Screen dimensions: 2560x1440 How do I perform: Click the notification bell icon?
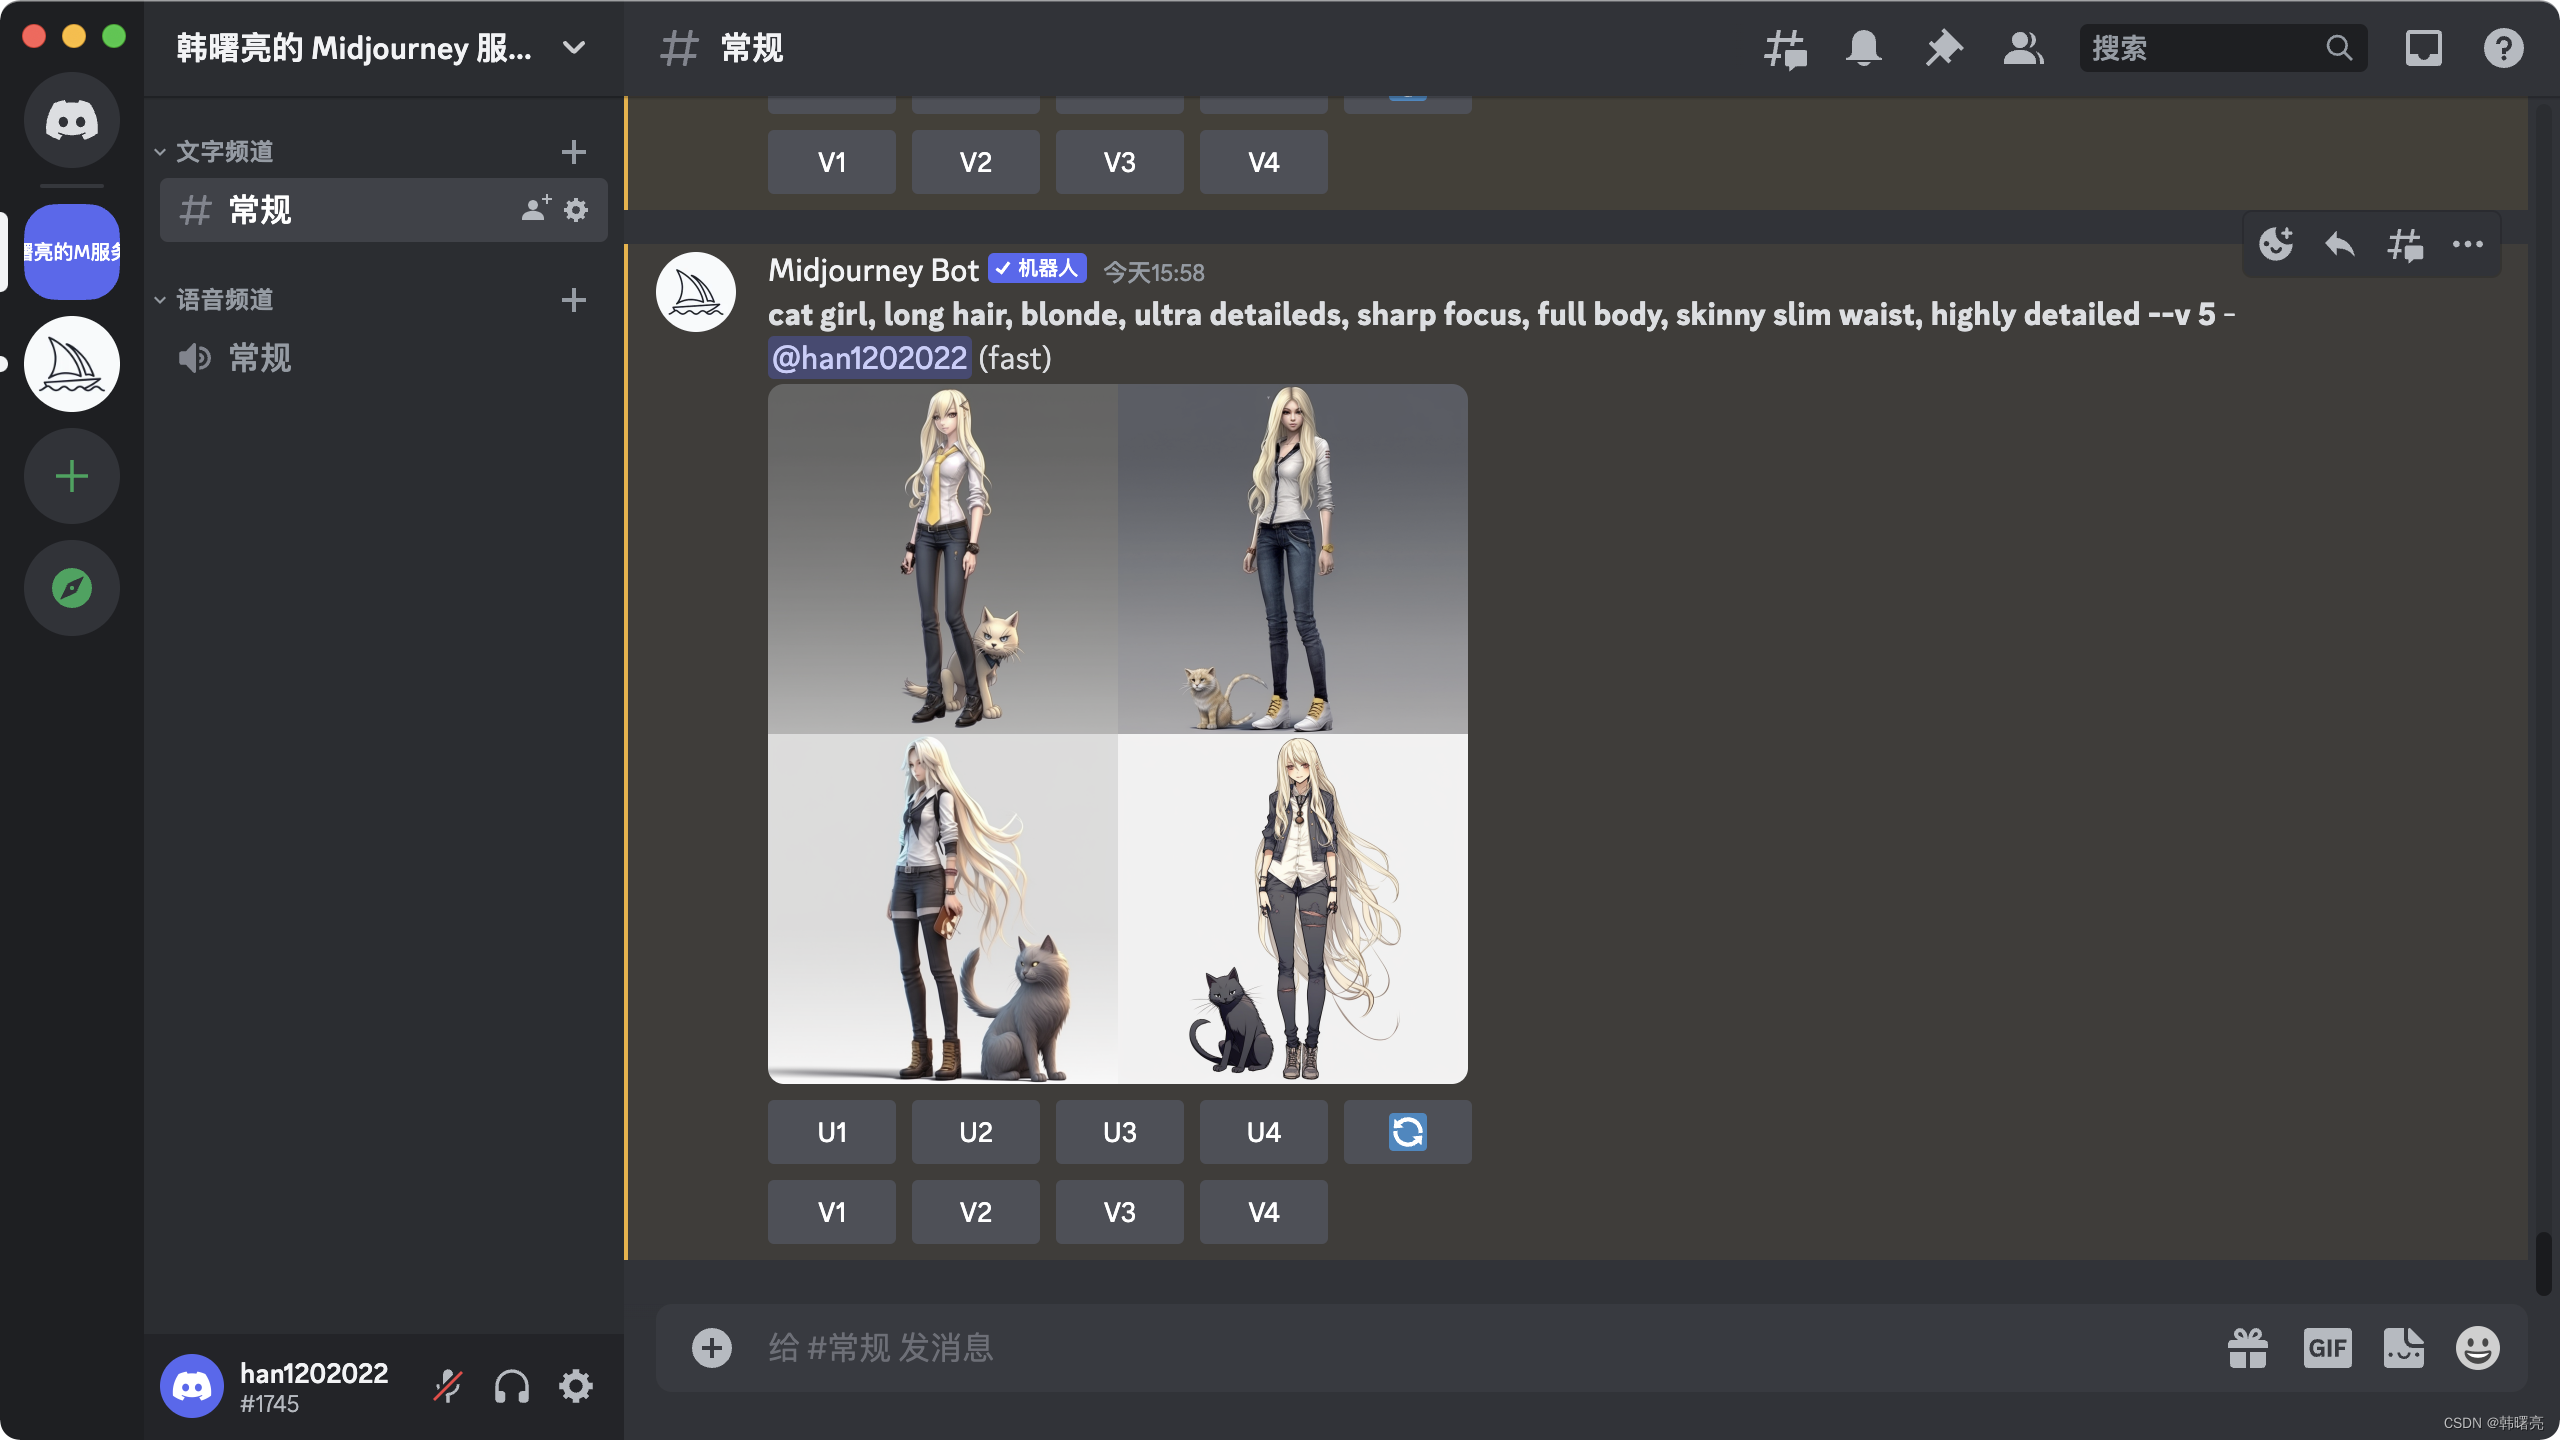click(x=1863, y=48)
